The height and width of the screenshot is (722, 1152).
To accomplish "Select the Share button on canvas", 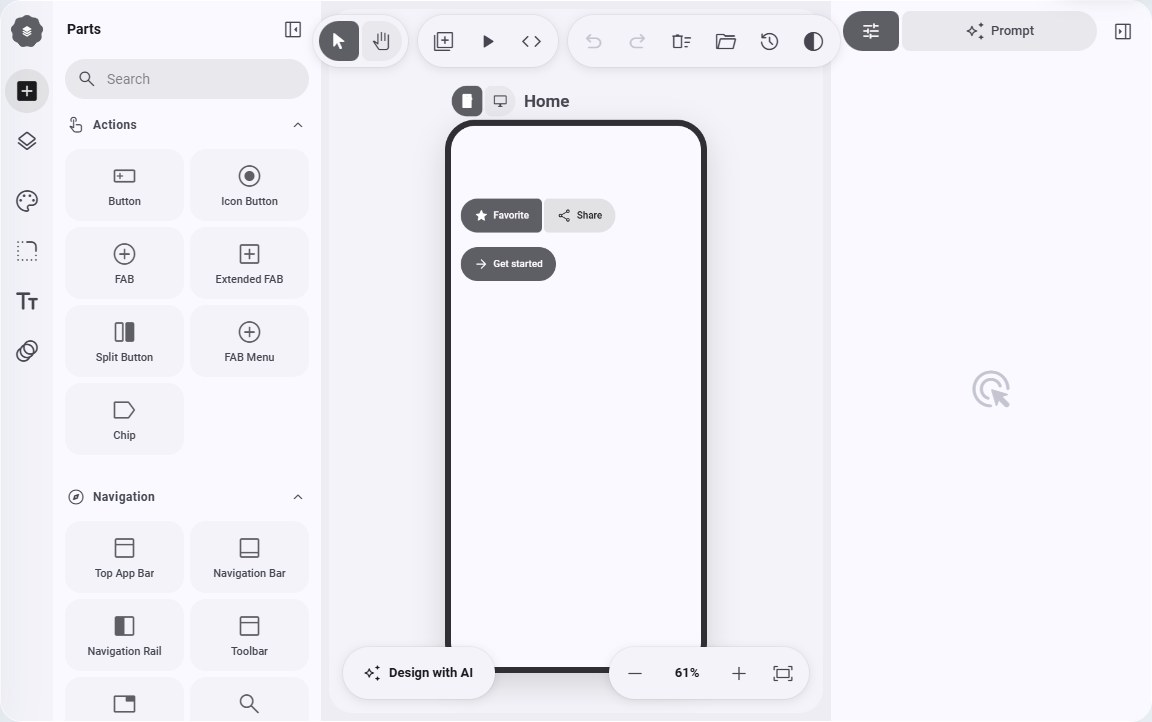I will point(580,215).
